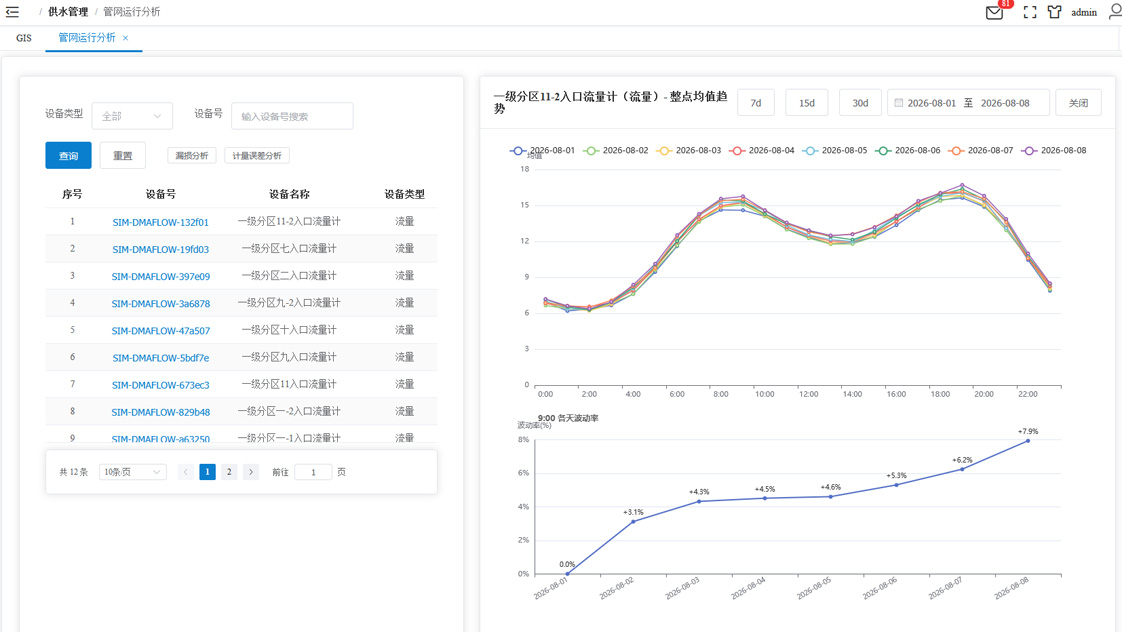
Task: Open the user avatar icon
Action: coord(1116,12)
